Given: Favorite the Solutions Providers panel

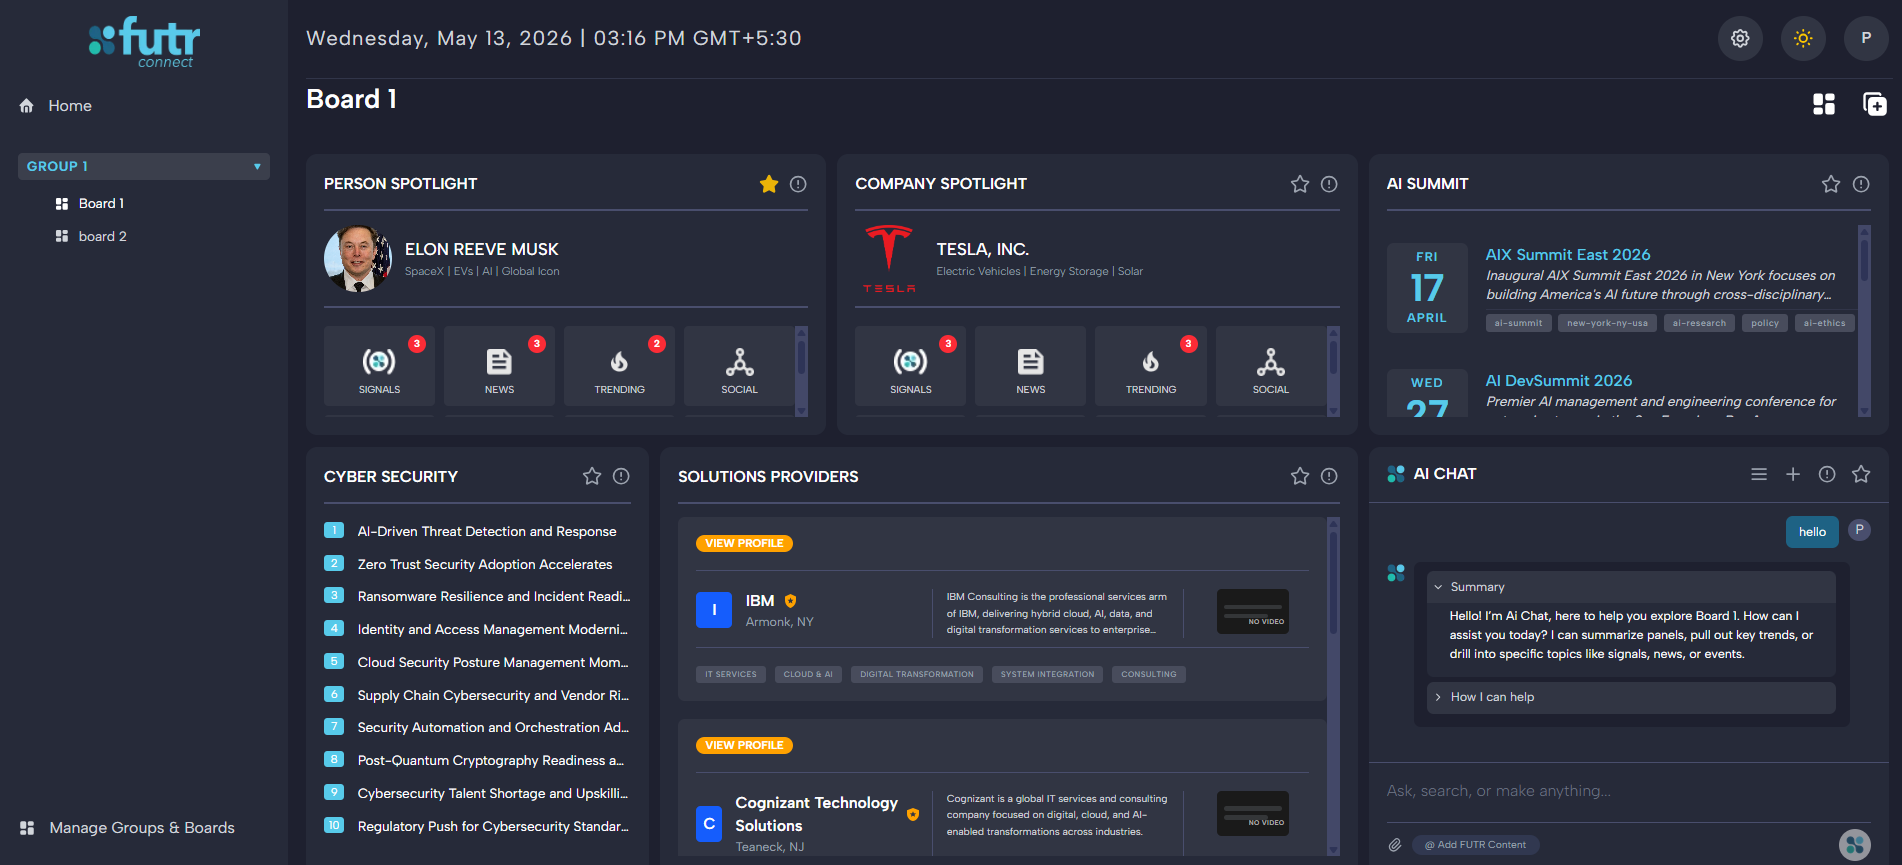Looking at the screenshot, I should tap(1300, 476).
